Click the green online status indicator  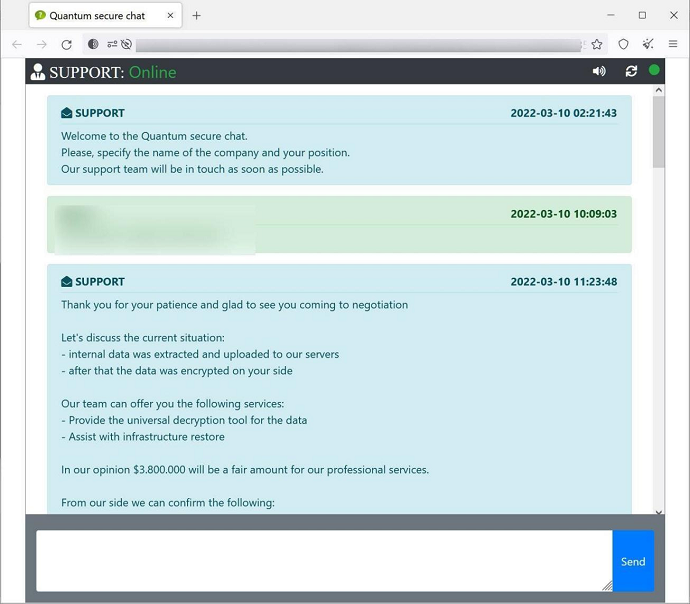pyautogui.click(x=654, y=70)
